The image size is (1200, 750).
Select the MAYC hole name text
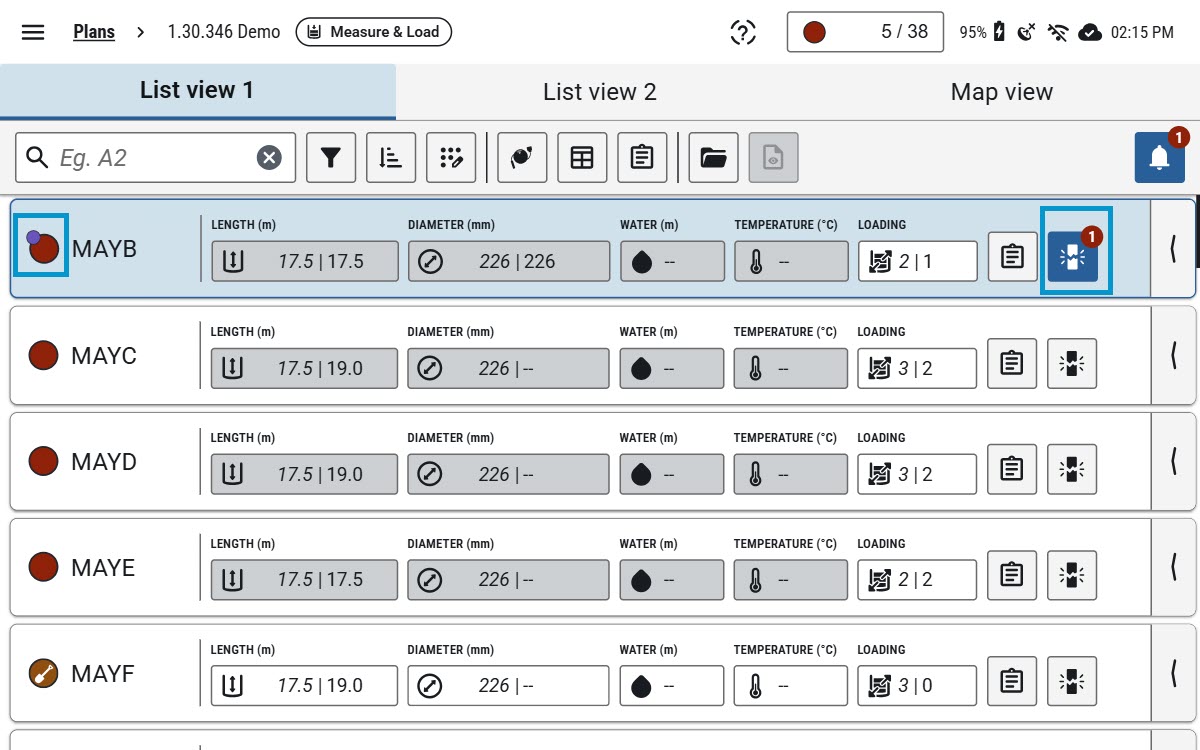point(104,356)
